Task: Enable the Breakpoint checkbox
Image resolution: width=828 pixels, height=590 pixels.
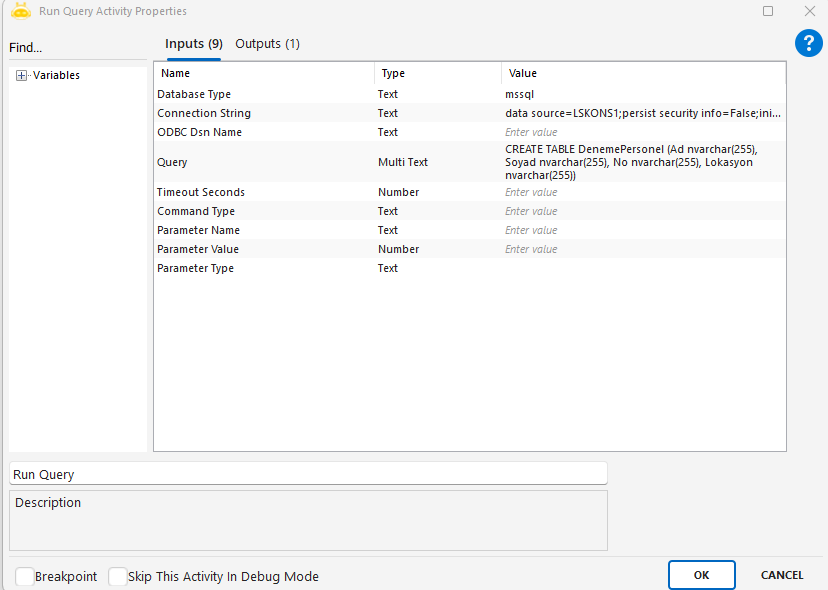Action: coord(25,577)
